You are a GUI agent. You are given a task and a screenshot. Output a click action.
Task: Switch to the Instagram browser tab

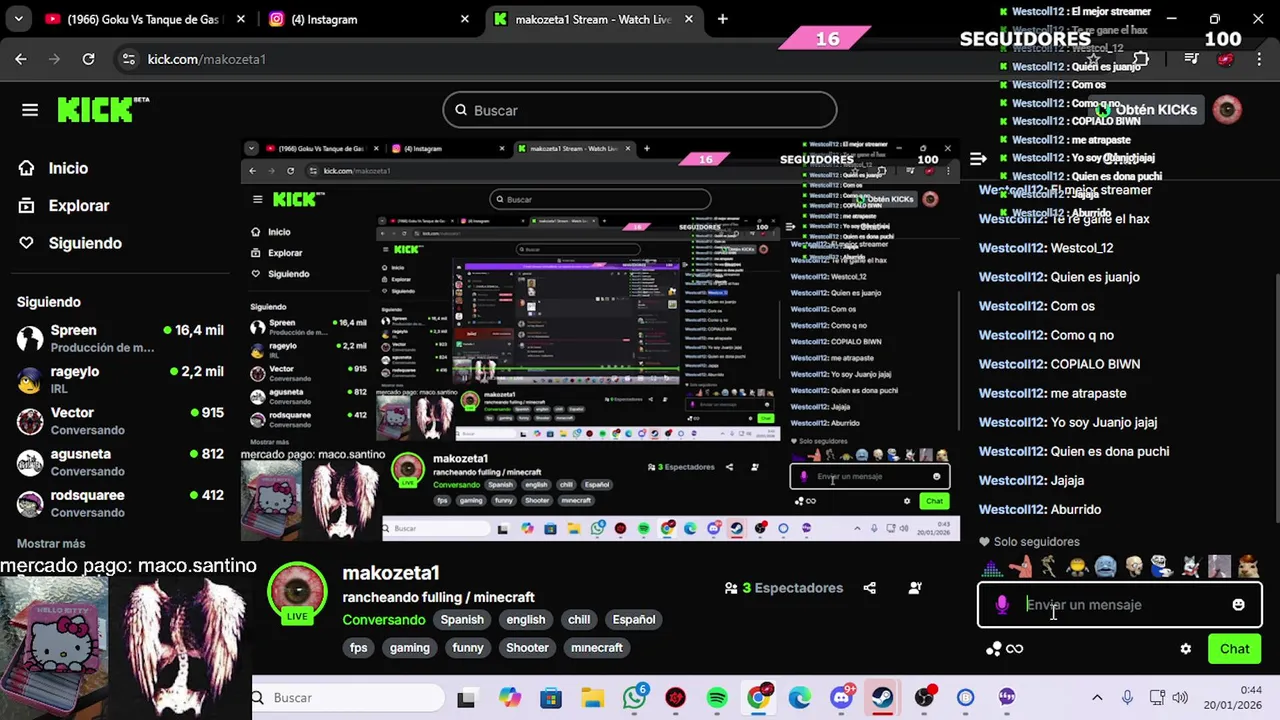pyautogui.click(x=370, y=19)
